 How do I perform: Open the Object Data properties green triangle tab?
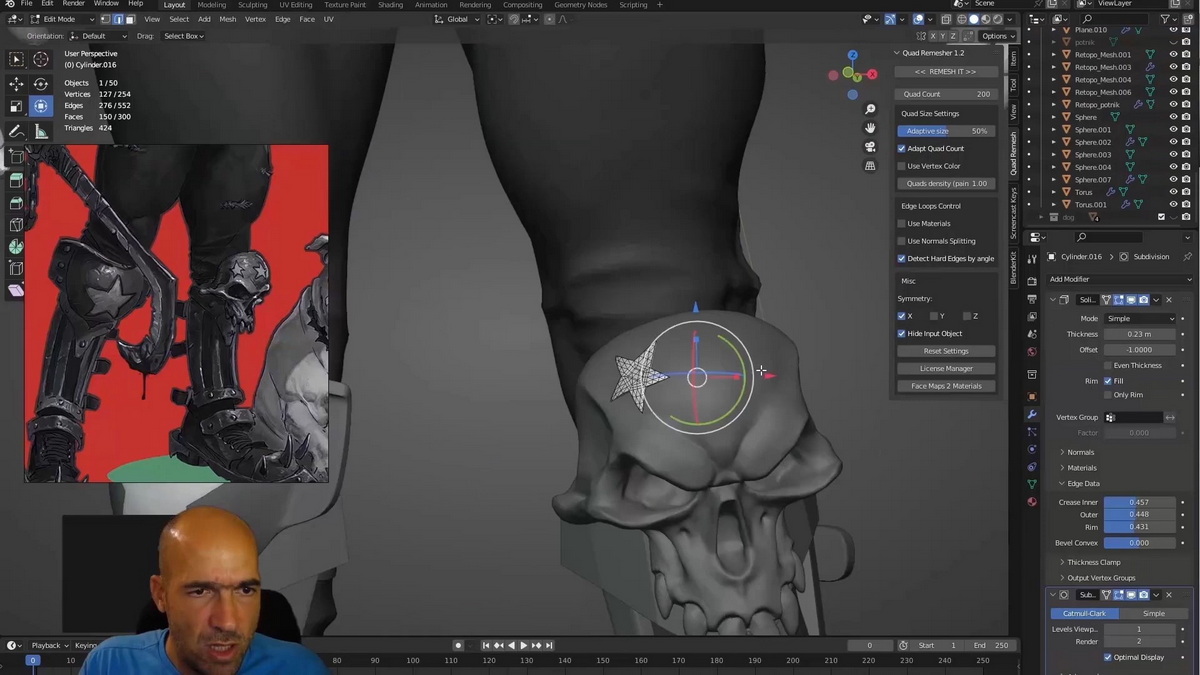1032,484
